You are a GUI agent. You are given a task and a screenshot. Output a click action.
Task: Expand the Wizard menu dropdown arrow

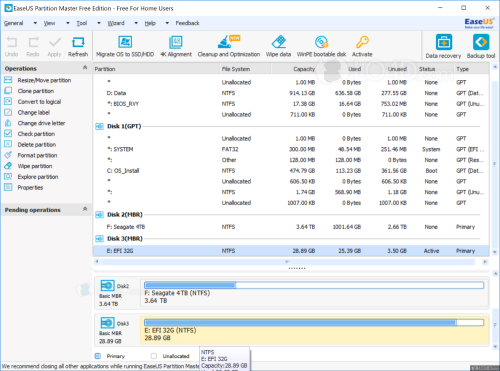pos(136,23)
